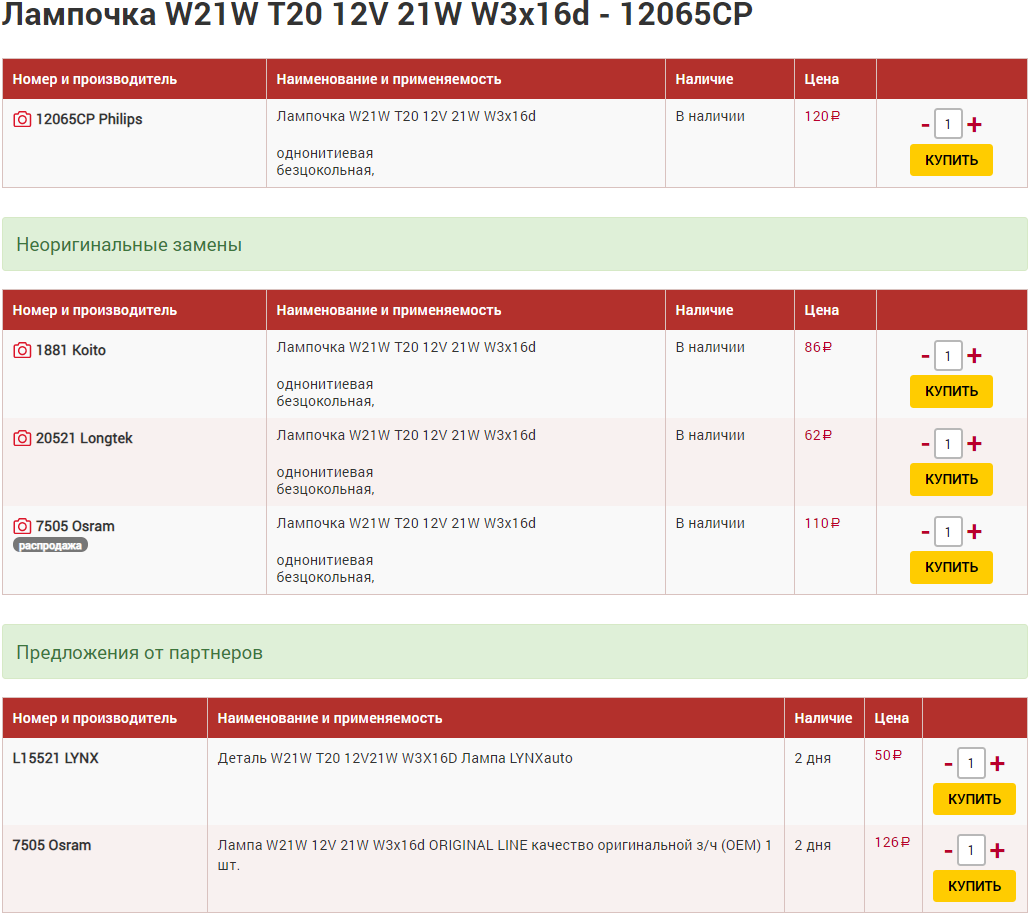This screenshot has height=914, width=1029.
Task: Click the распродажа badge under 7505 Osram
Action: click(x=51, y=545)
